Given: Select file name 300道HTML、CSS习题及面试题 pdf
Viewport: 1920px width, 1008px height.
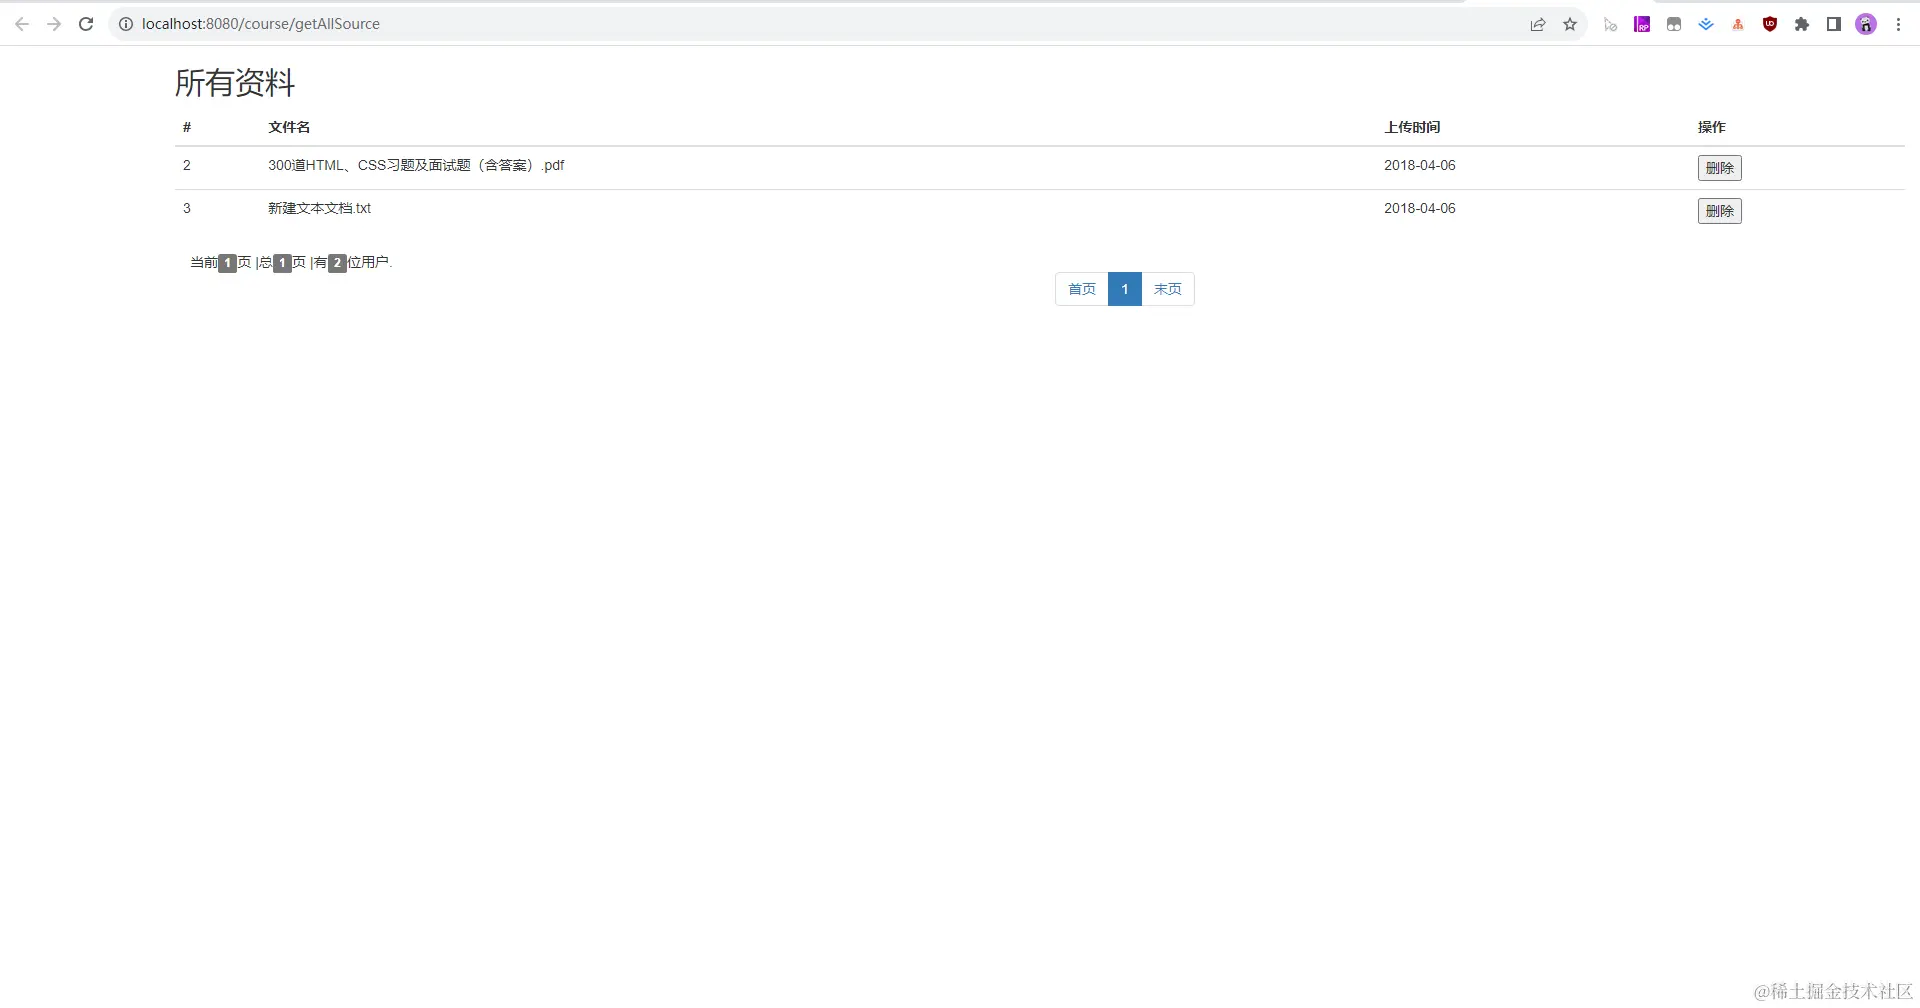Looking at the screenshot, I should tap(416, 165).
